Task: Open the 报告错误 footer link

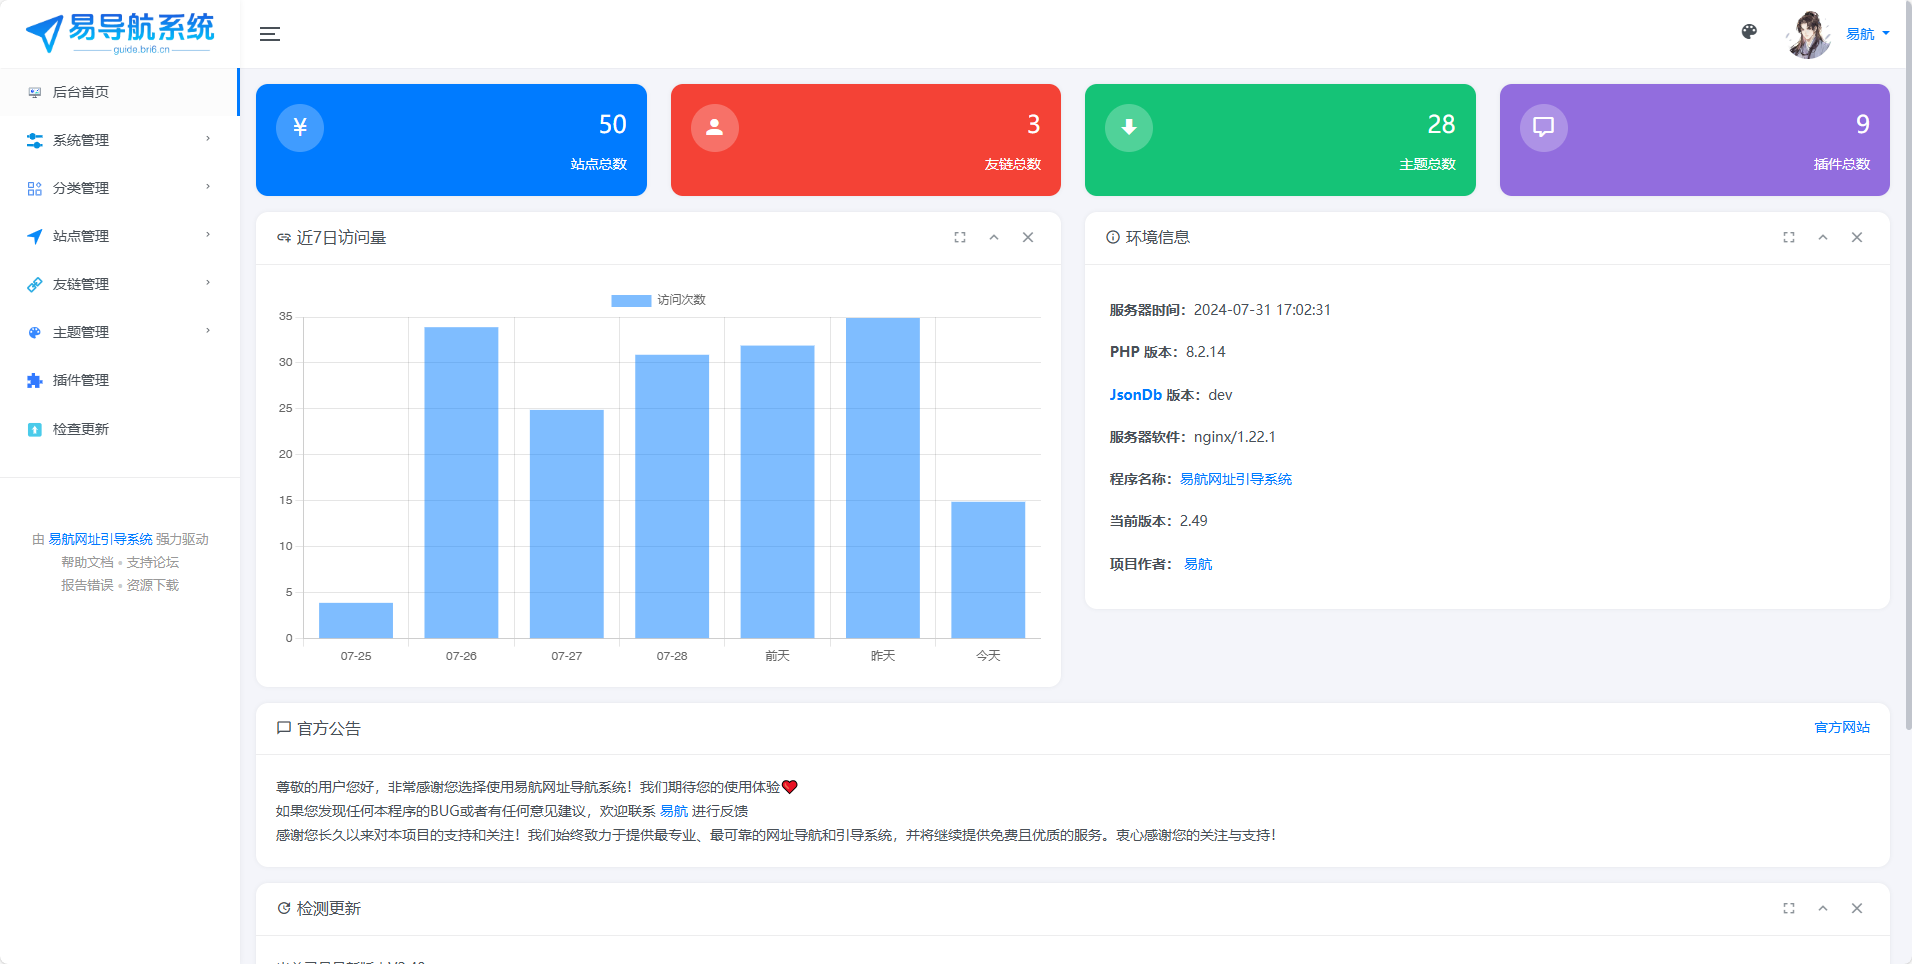Action: (87, 585)
